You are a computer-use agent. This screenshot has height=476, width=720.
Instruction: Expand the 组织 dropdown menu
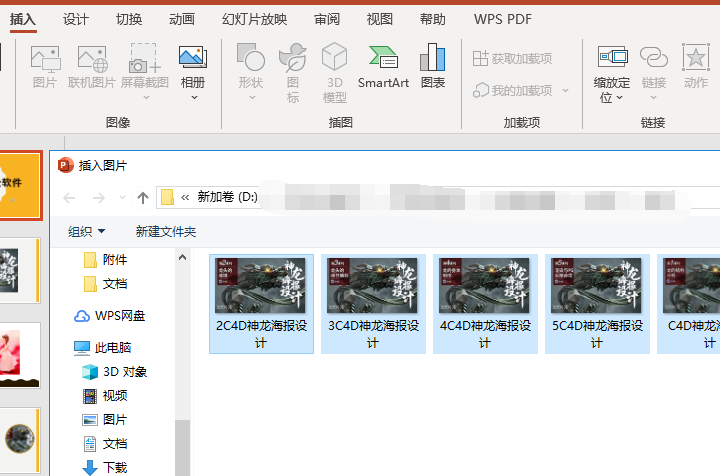point(86,232)
